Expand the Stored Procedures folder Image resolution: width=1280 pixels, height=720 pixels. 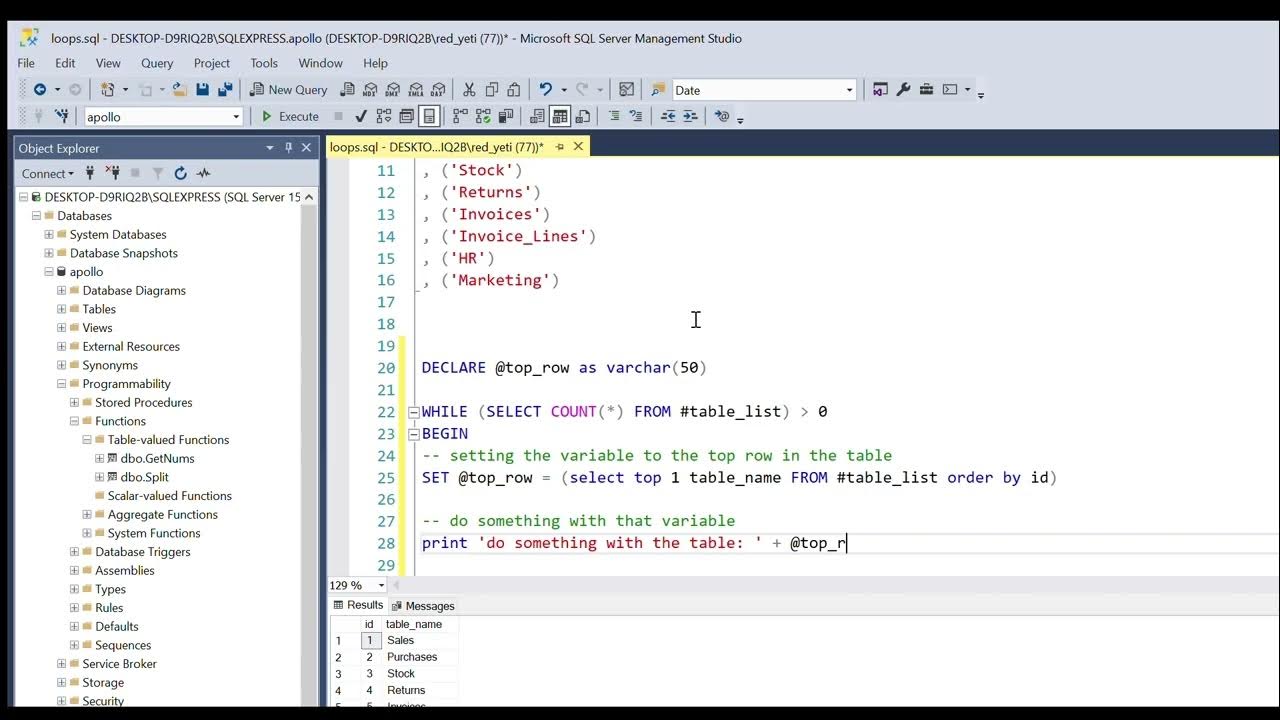(x=74, y=403)
